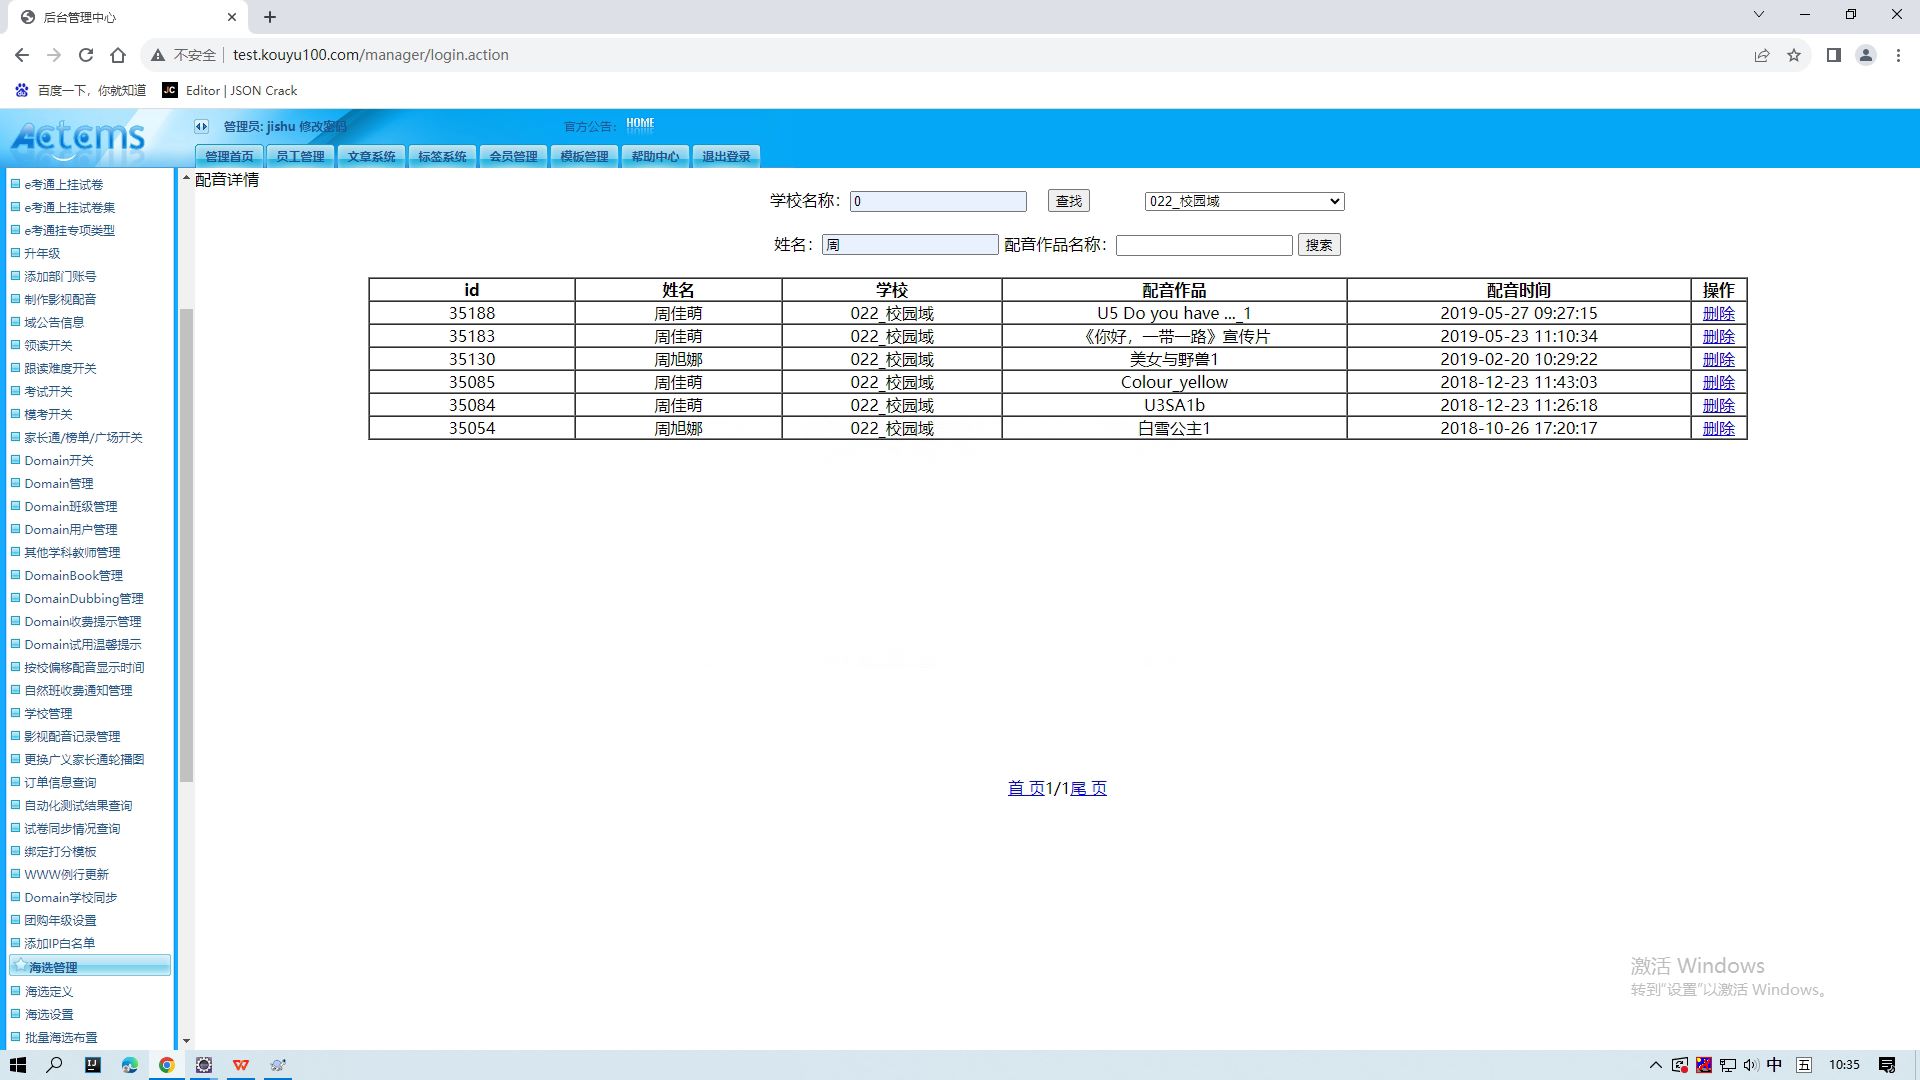The image size is (1920, 1080).
Task: Open the tab search chevron in title bar
Action: pyautogui.click(x=1759, y=15)
